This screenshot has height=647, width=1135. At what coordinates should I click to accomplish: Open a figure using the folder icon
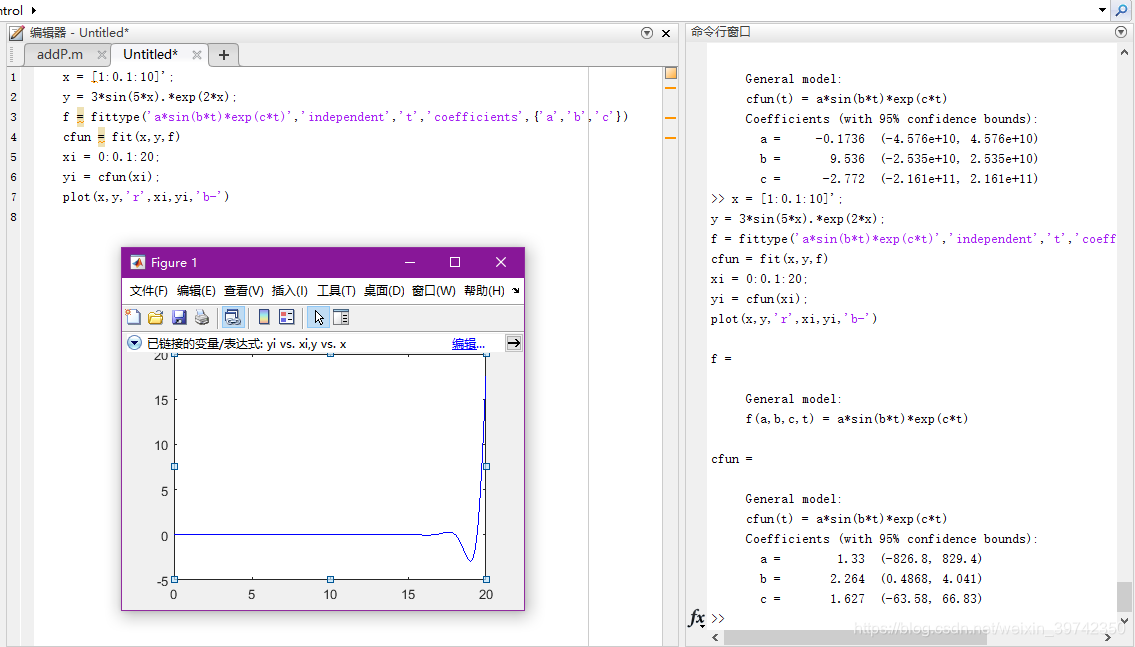[x=155, y=316]
